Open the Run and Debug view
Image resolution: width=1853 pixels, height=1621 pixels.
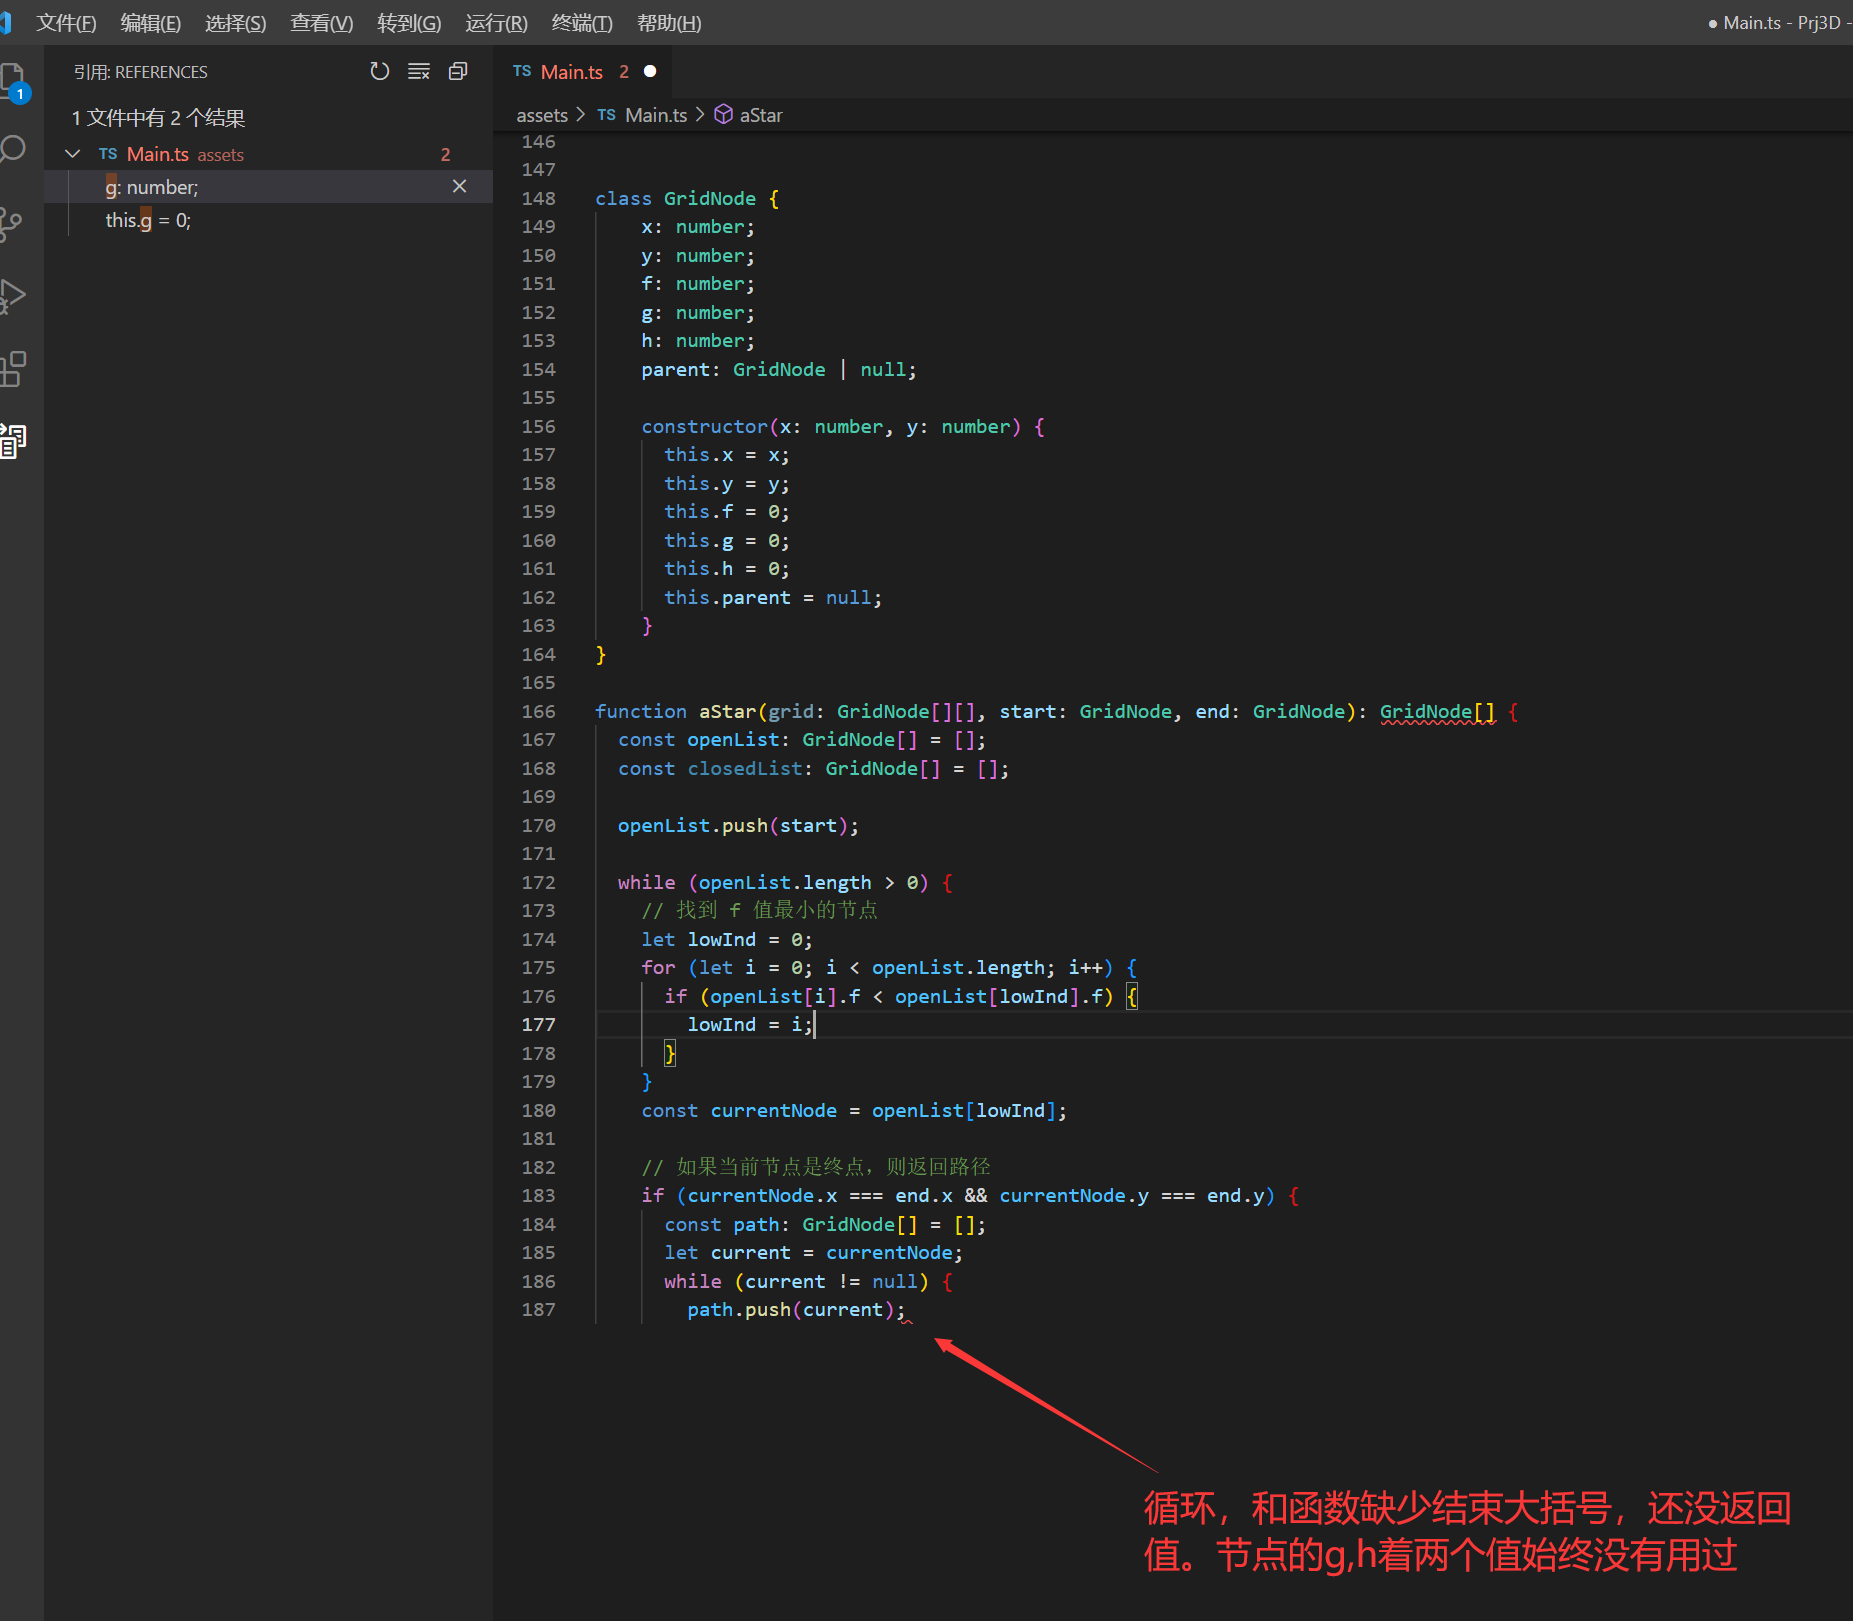point(12,296)
